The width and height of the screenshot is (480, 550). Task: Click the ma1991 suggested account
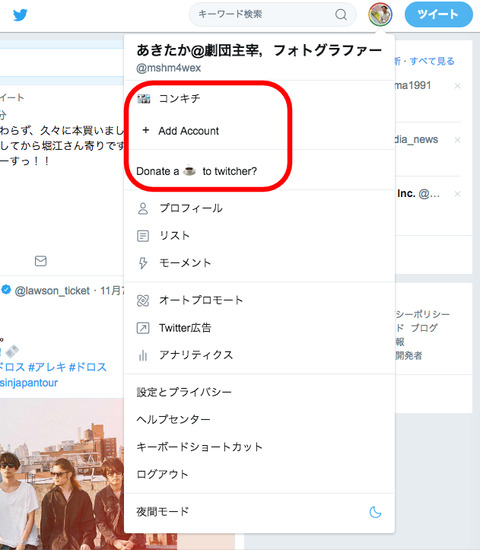pyautogui.click(x=413, y=86)
